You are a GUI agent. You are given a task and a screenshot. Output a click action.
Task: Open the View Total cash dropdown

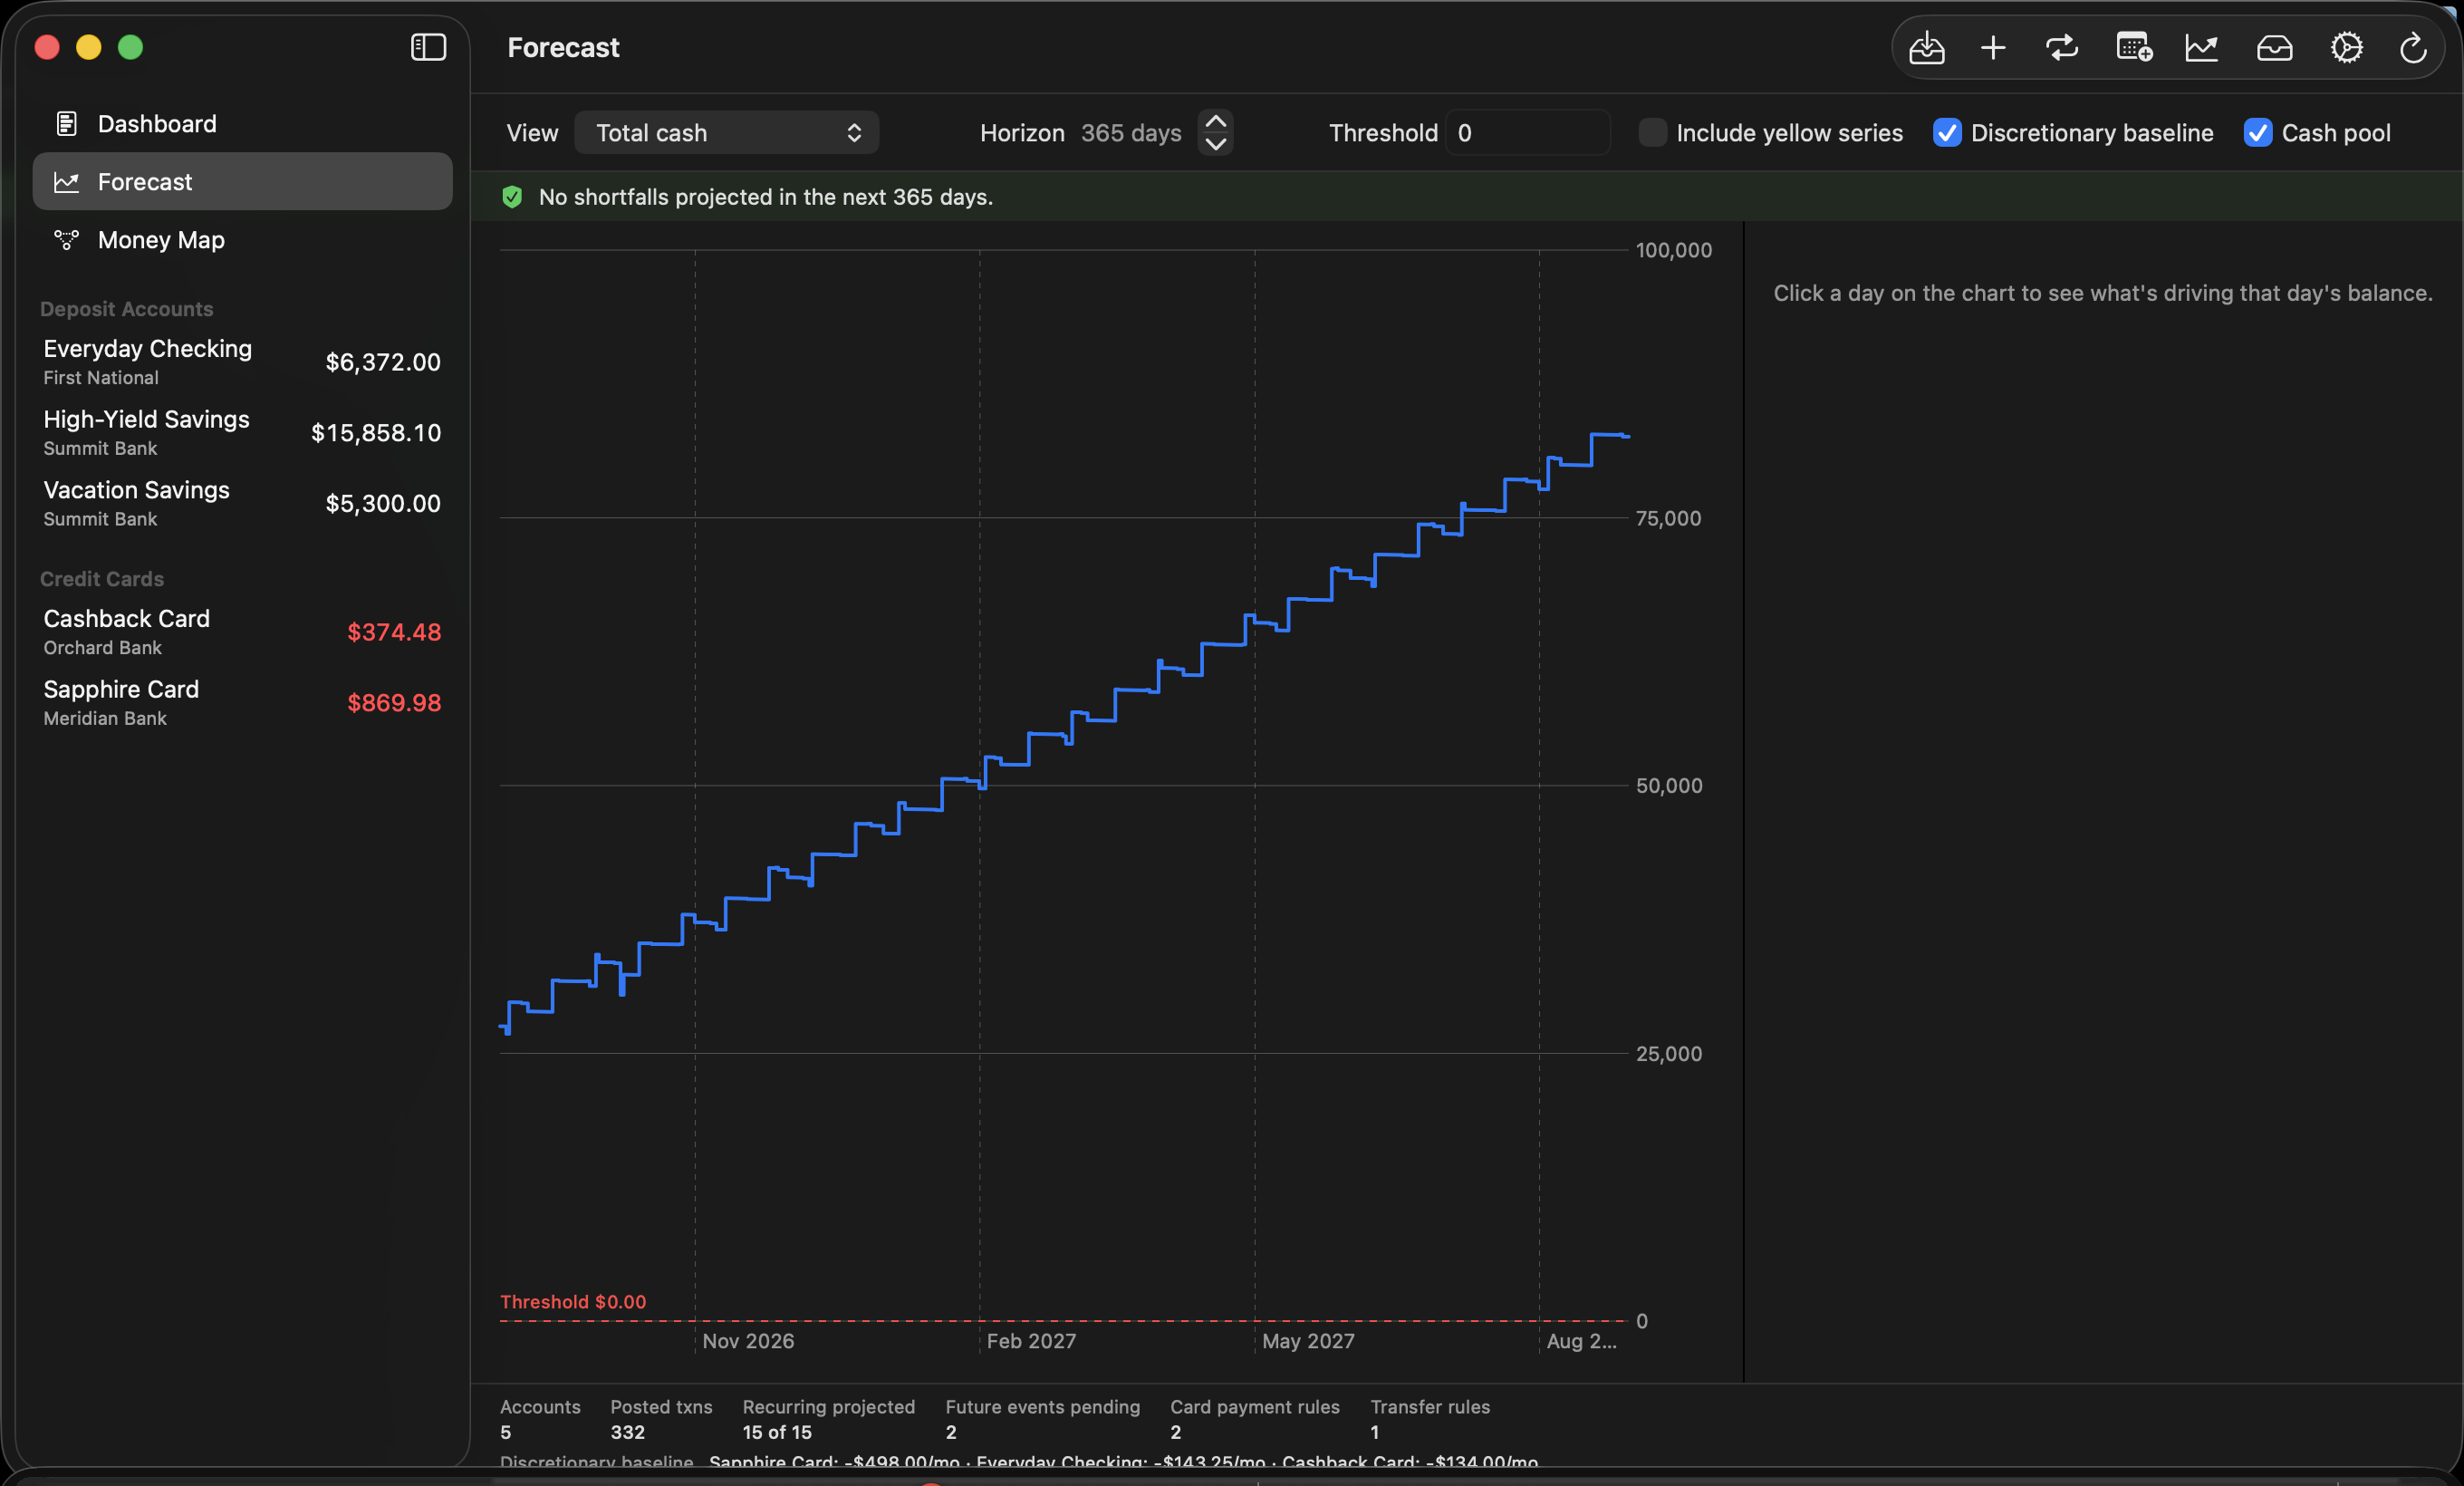pos(726,133)
